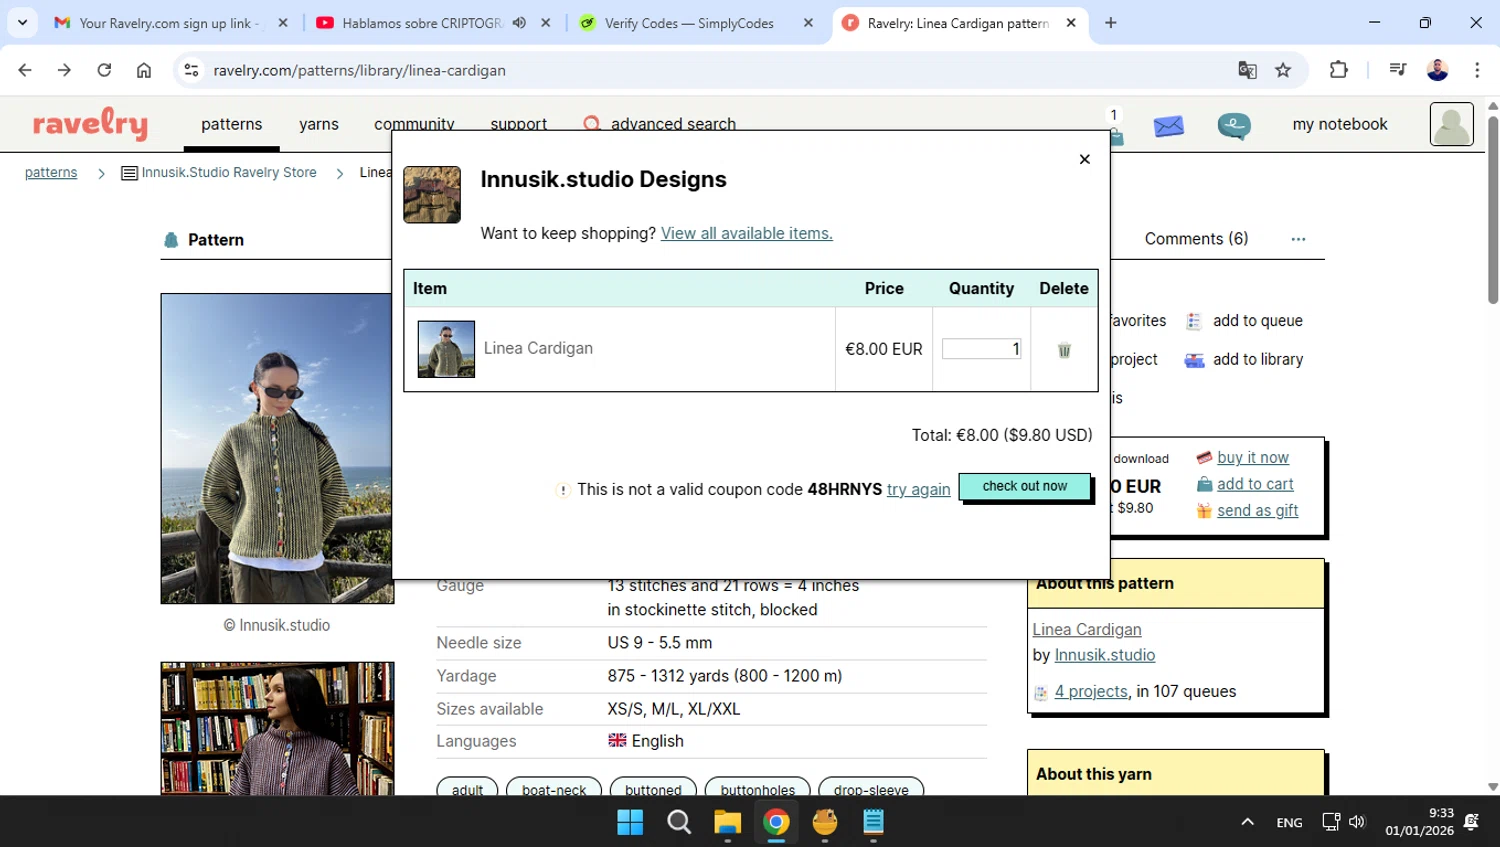Open Innusik.Studio Ravelry Store breadcrumb
This screenshot has height=847, width=1500.
click(x=219, y=172)
